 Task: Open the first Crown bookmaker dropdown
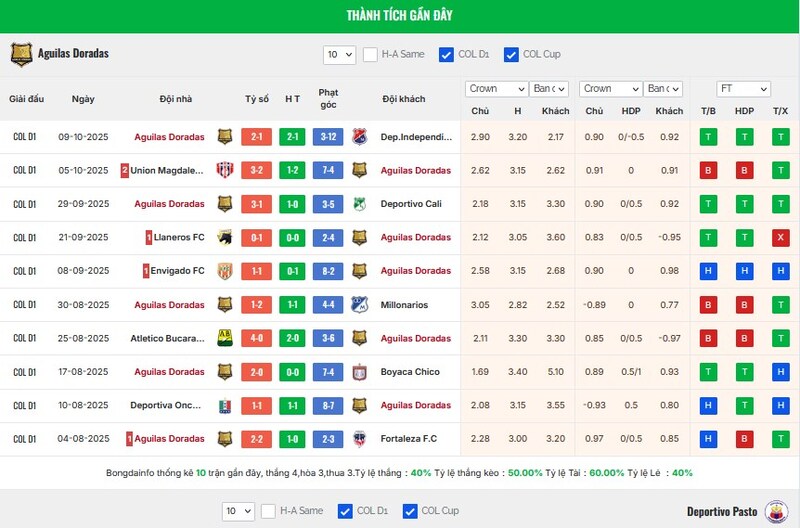(496, 89)
